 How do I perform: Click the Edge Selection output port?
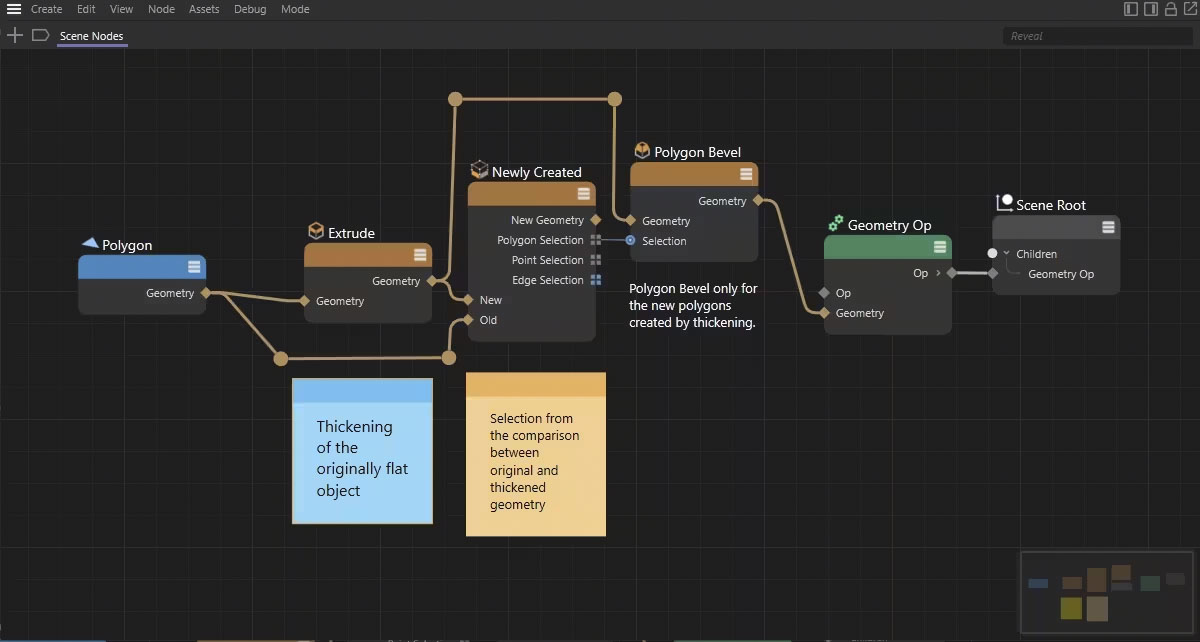[595, 280]
